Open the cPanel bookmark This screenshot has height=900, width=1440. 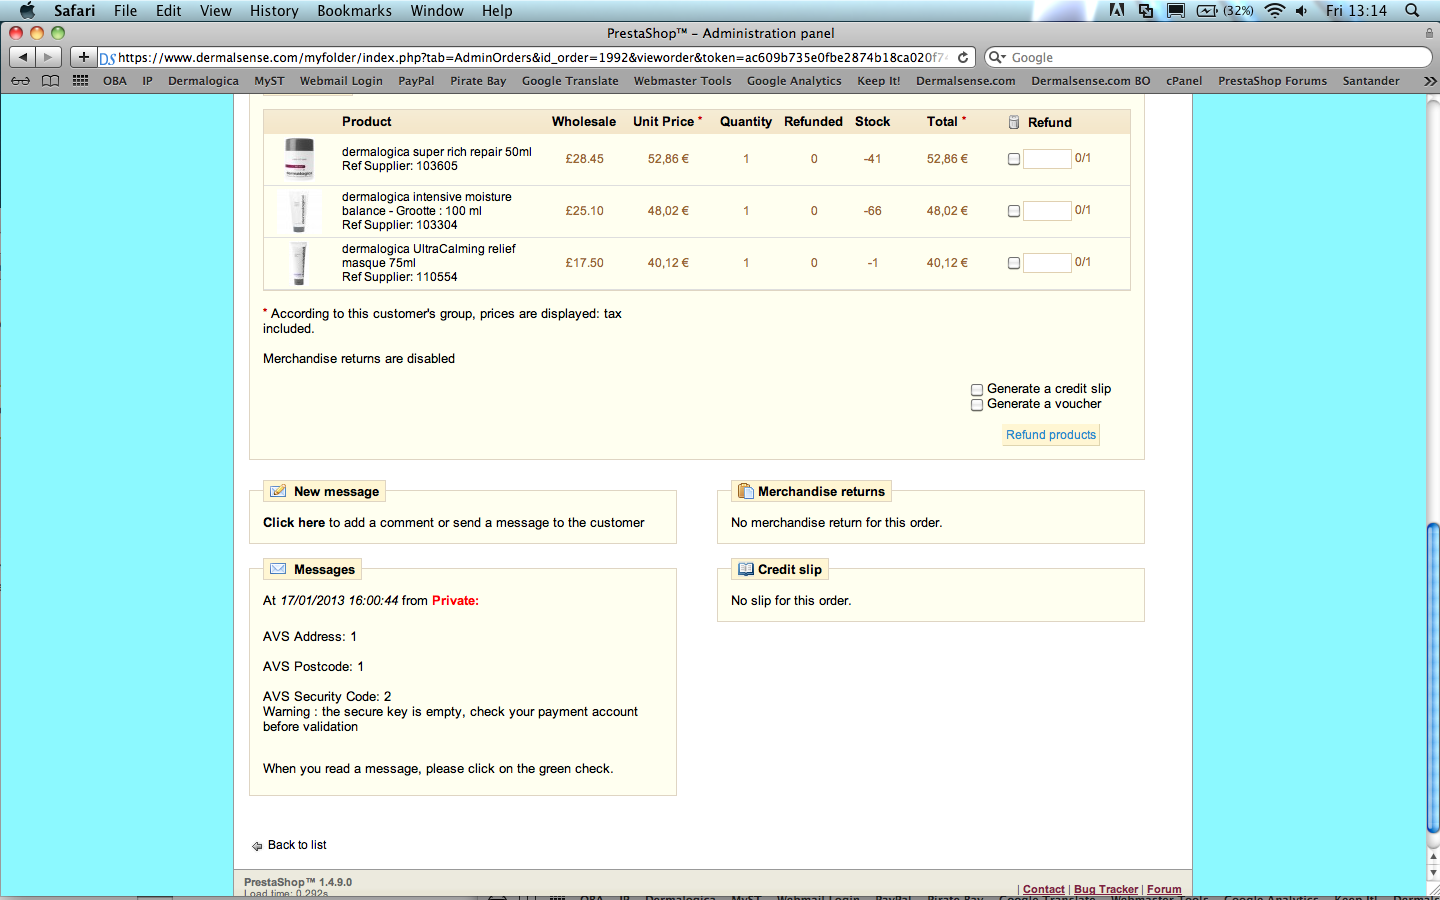pos(1184,81)
